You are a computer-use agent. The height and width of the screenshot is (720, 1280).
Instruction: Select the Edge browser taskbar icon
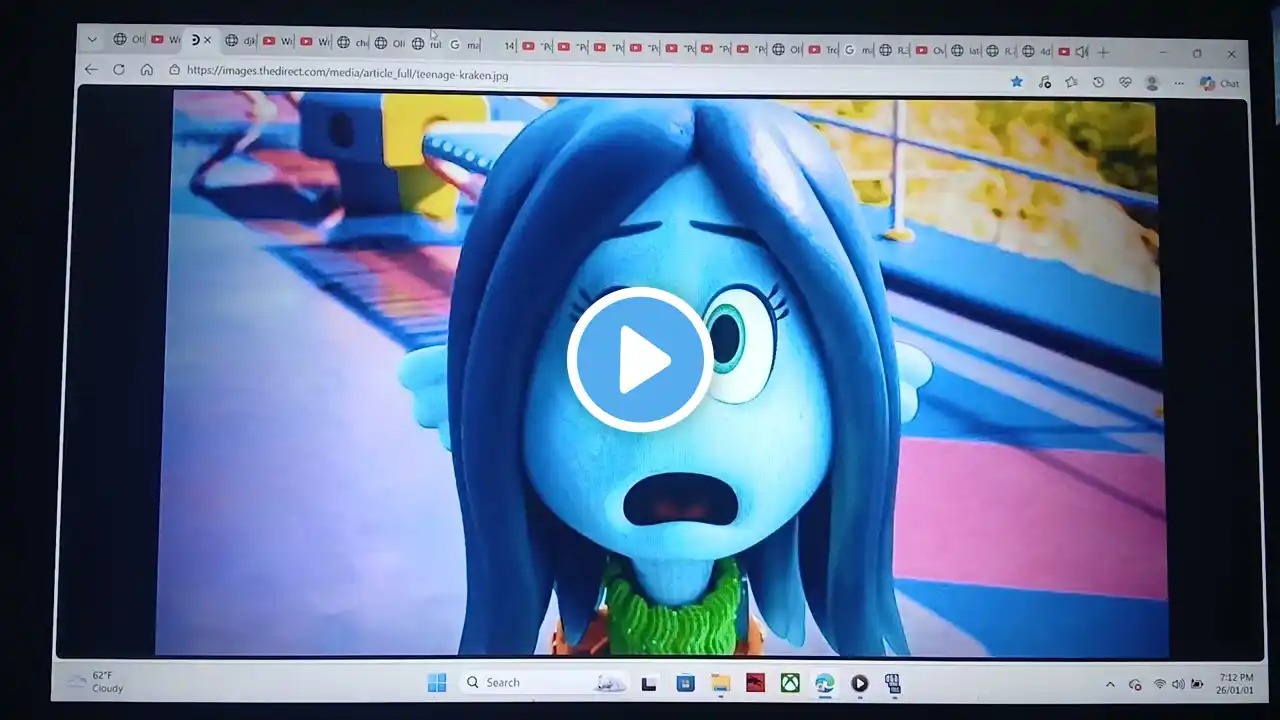(x=824, y=684)
